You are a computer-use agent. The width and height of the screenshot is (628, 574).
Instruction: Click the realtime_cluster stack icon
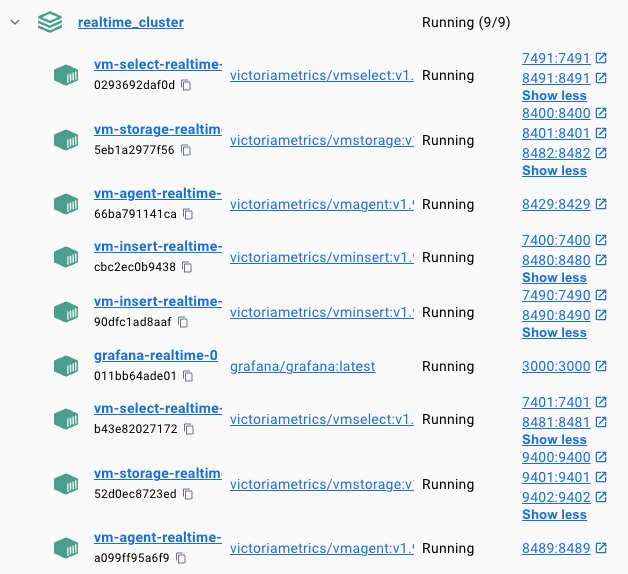pos(50,22)
